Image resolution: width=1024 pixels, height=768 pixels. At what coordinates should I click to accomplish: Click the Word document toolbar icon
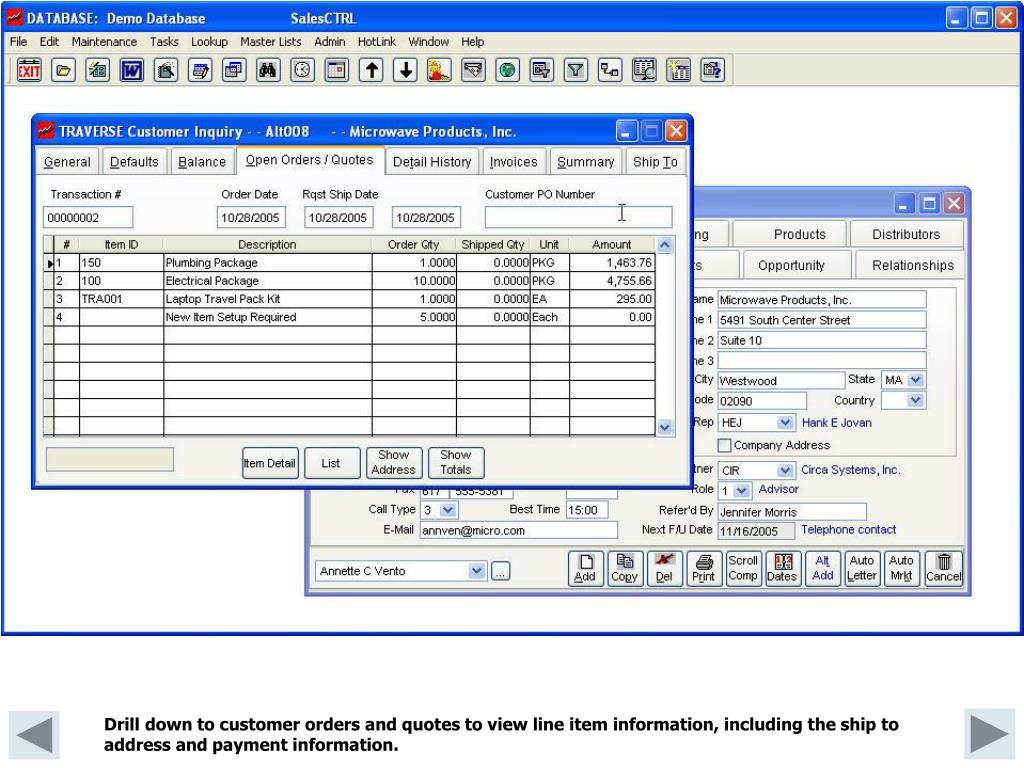131,70
